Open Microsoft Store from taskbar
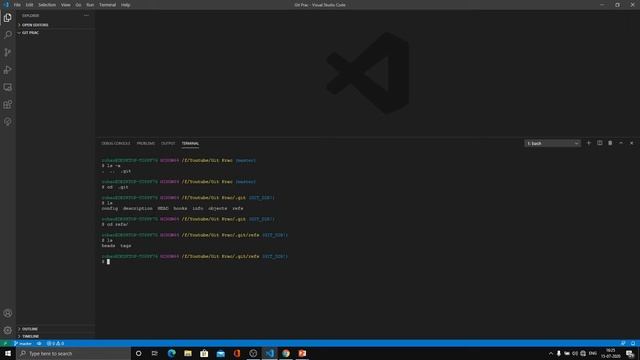The height and width of the screenshot is (360, 640). 204,353
